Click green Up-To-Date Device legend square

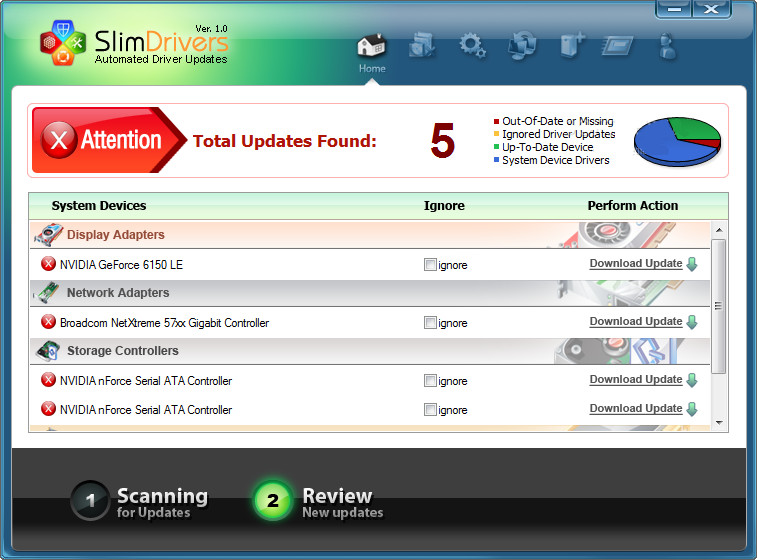[x=496, y=147]
